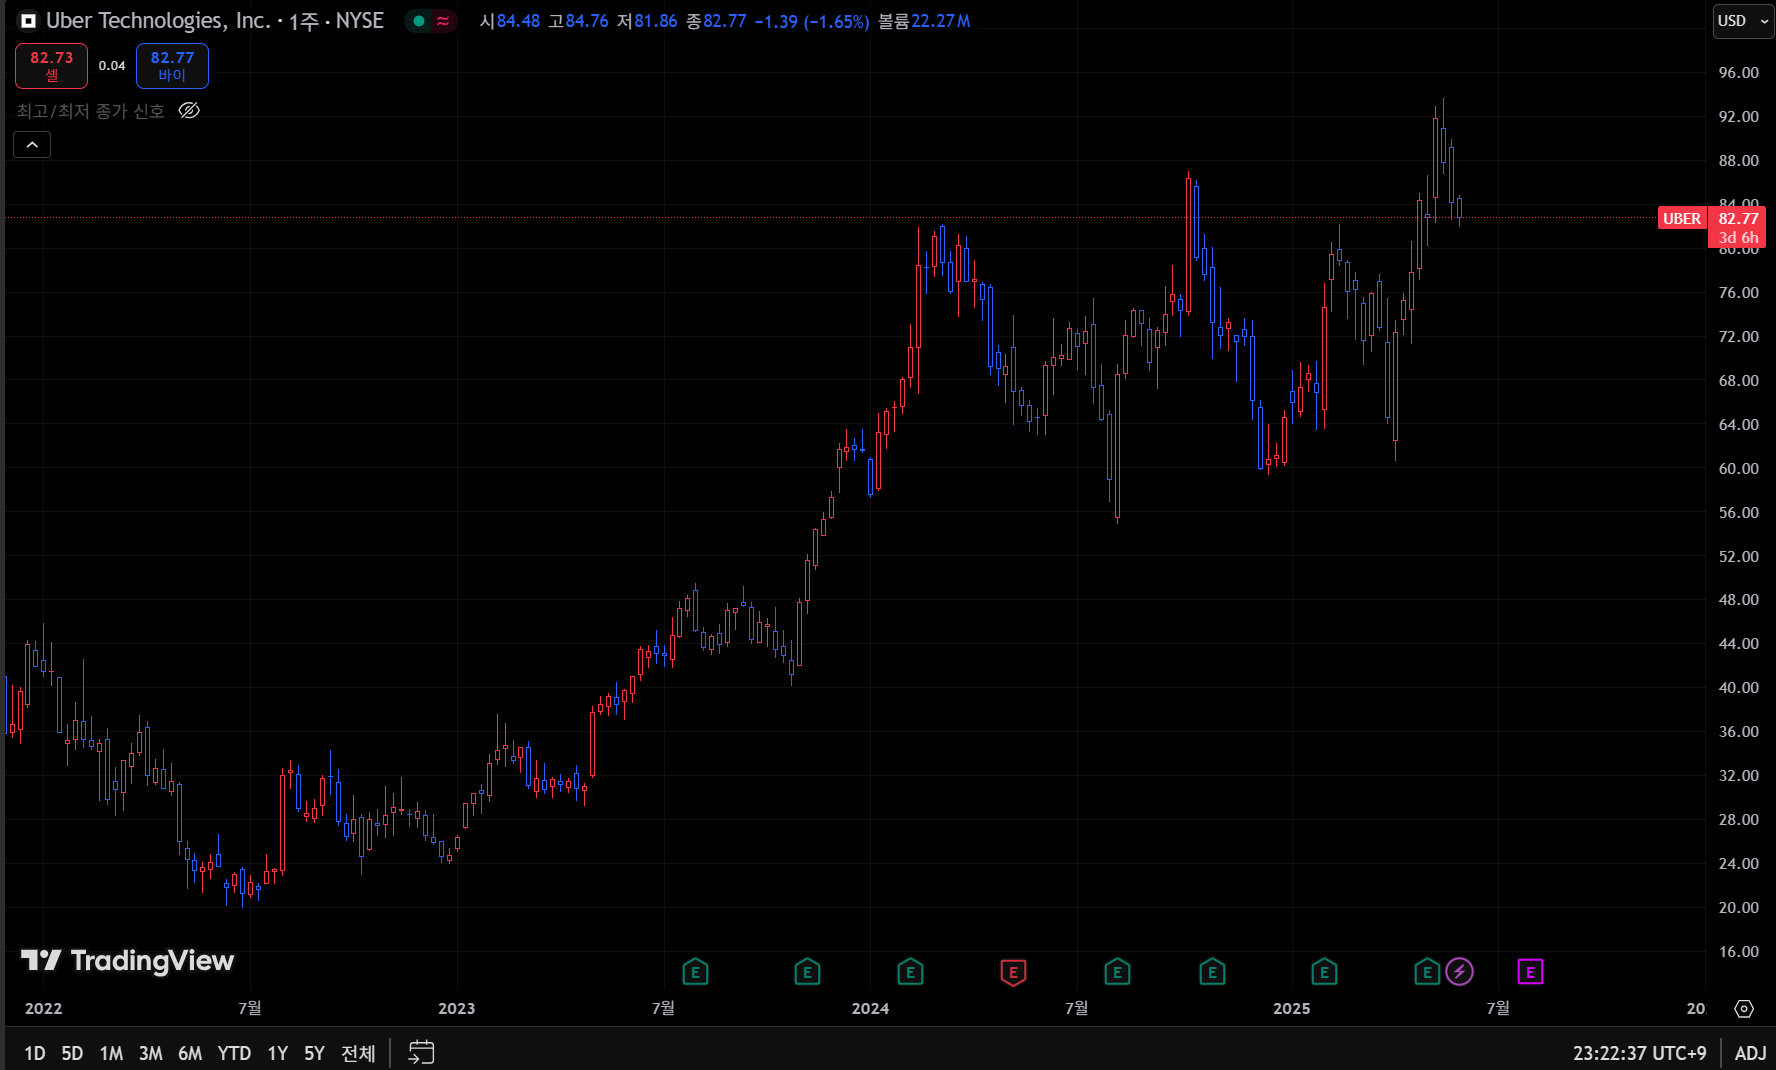This screenshot has height=1070, width=1776.
Task: Select the 1D time range
Action: [35, 1053]
